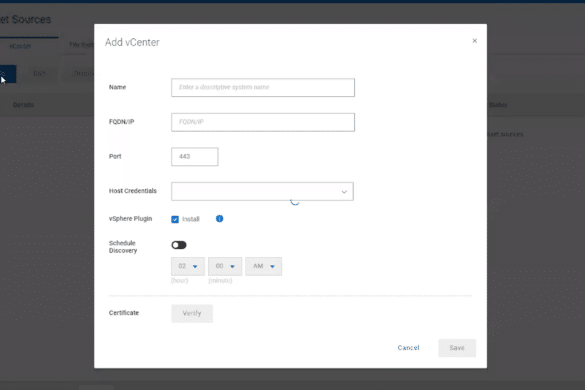This screenshot has width=585, height=390.
Task: Expand the Host Credentials dropdown
Action: point(262,191)
